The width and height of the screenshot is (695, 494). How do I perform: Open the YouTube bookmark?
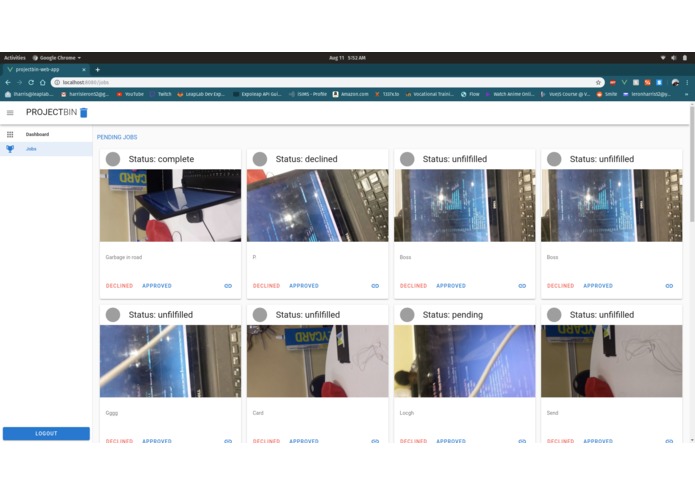[x=130, y=94]
